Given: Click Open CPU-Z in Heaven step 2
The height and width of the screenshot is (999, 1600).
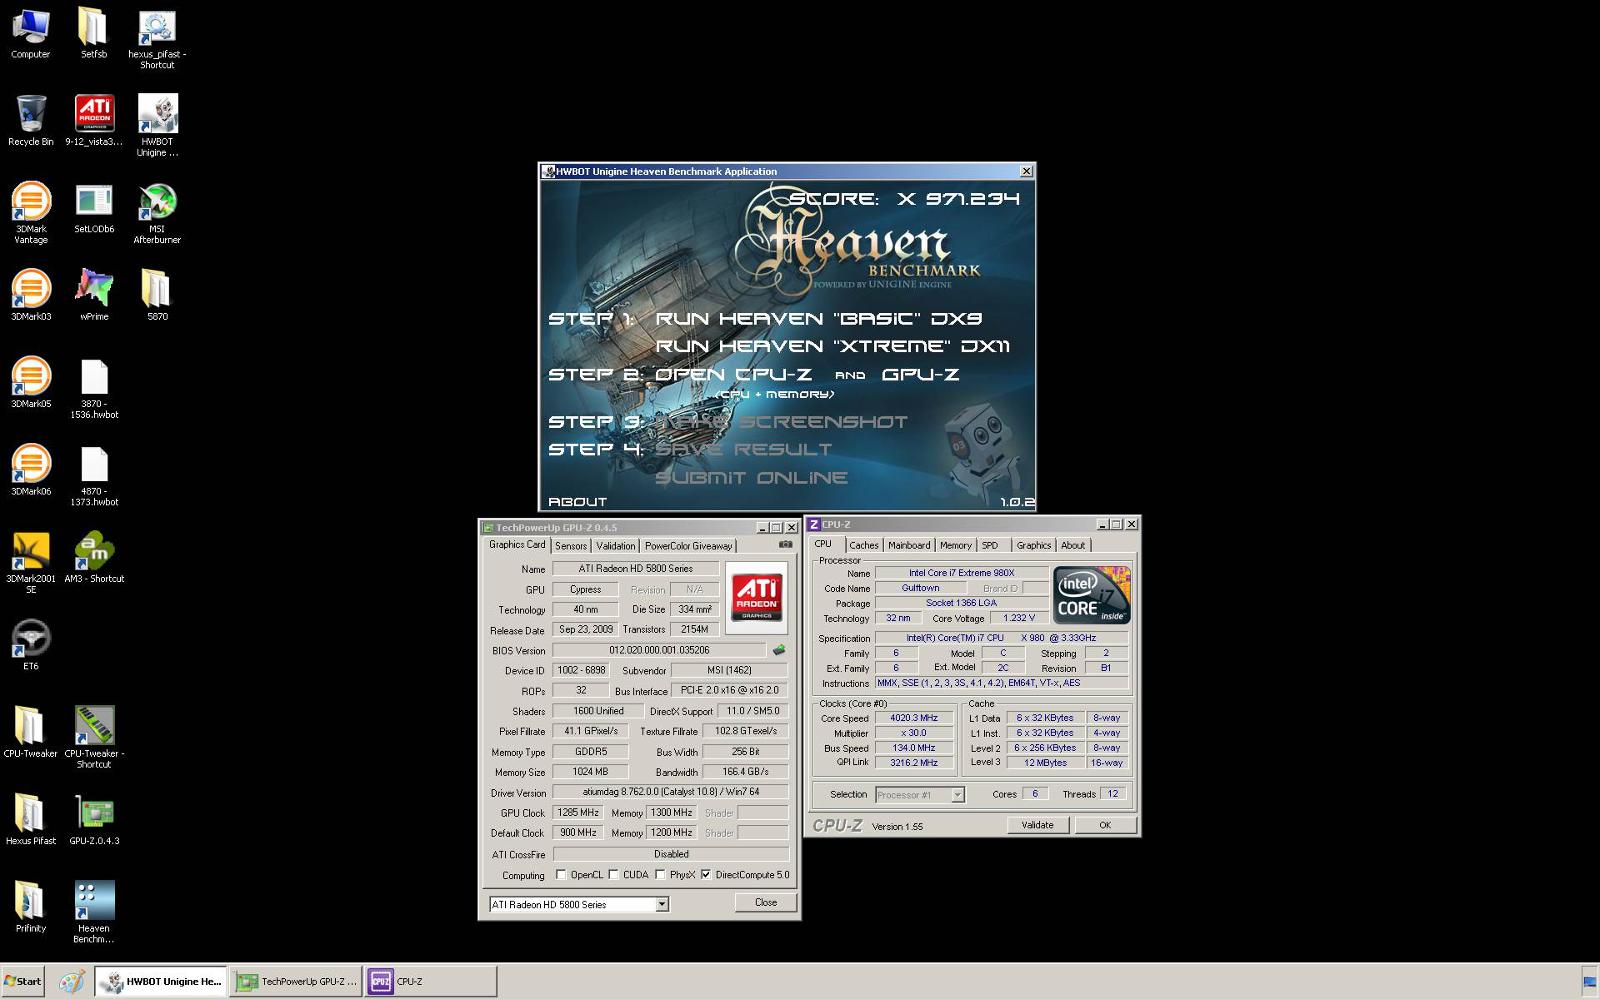Looking at the screenshot, I should 733,375.
